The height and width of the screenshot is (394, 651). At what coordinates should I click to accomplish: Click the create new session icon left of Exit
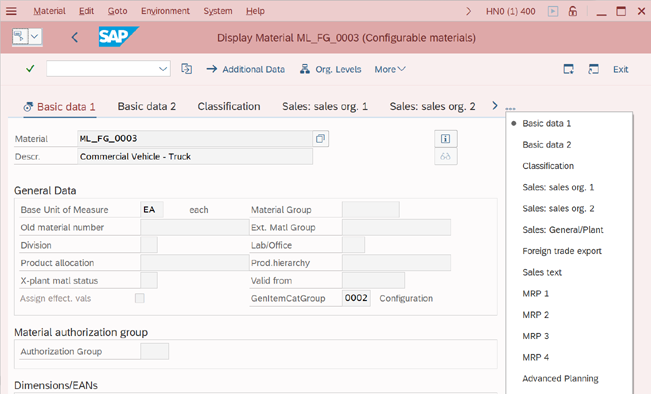(568, 69)
